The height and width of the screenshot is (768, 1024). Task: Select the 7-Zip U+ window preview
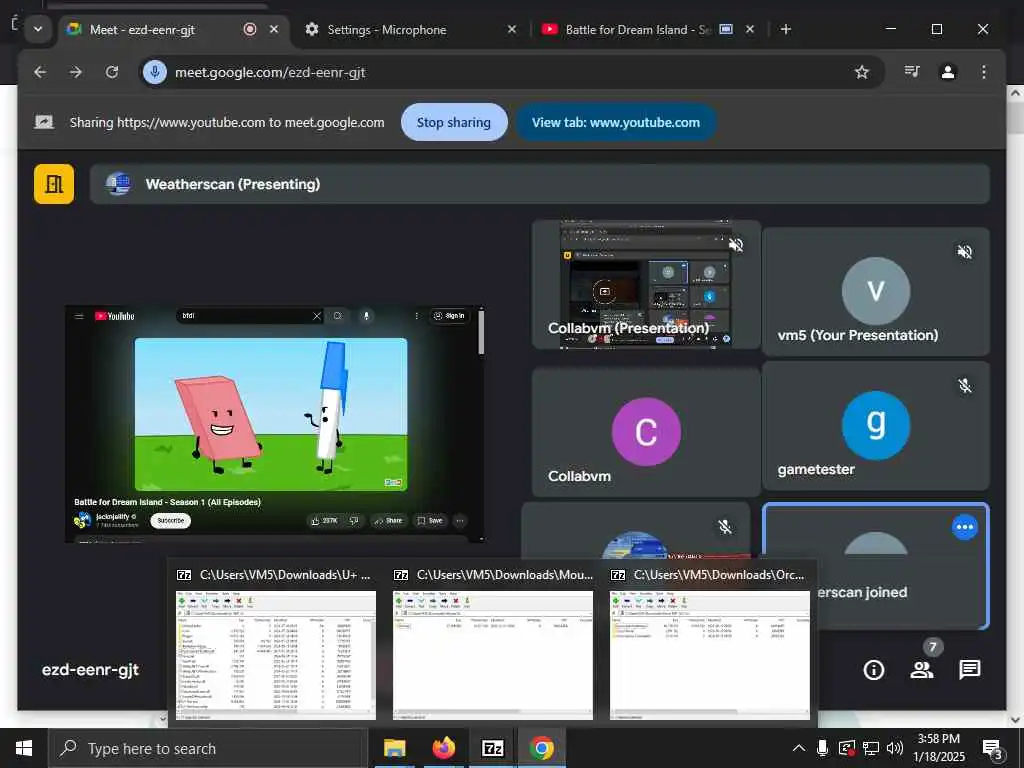(276, 644)
